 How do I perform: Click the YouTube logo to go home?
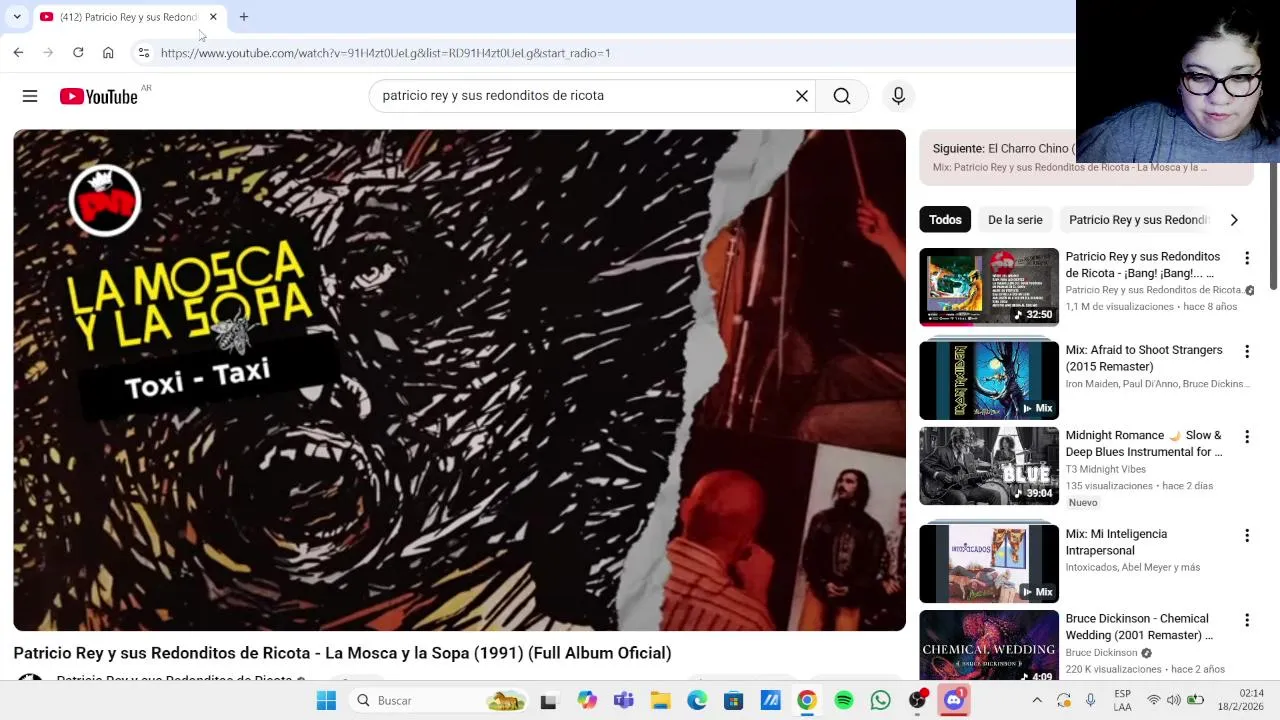click(98, 96)
